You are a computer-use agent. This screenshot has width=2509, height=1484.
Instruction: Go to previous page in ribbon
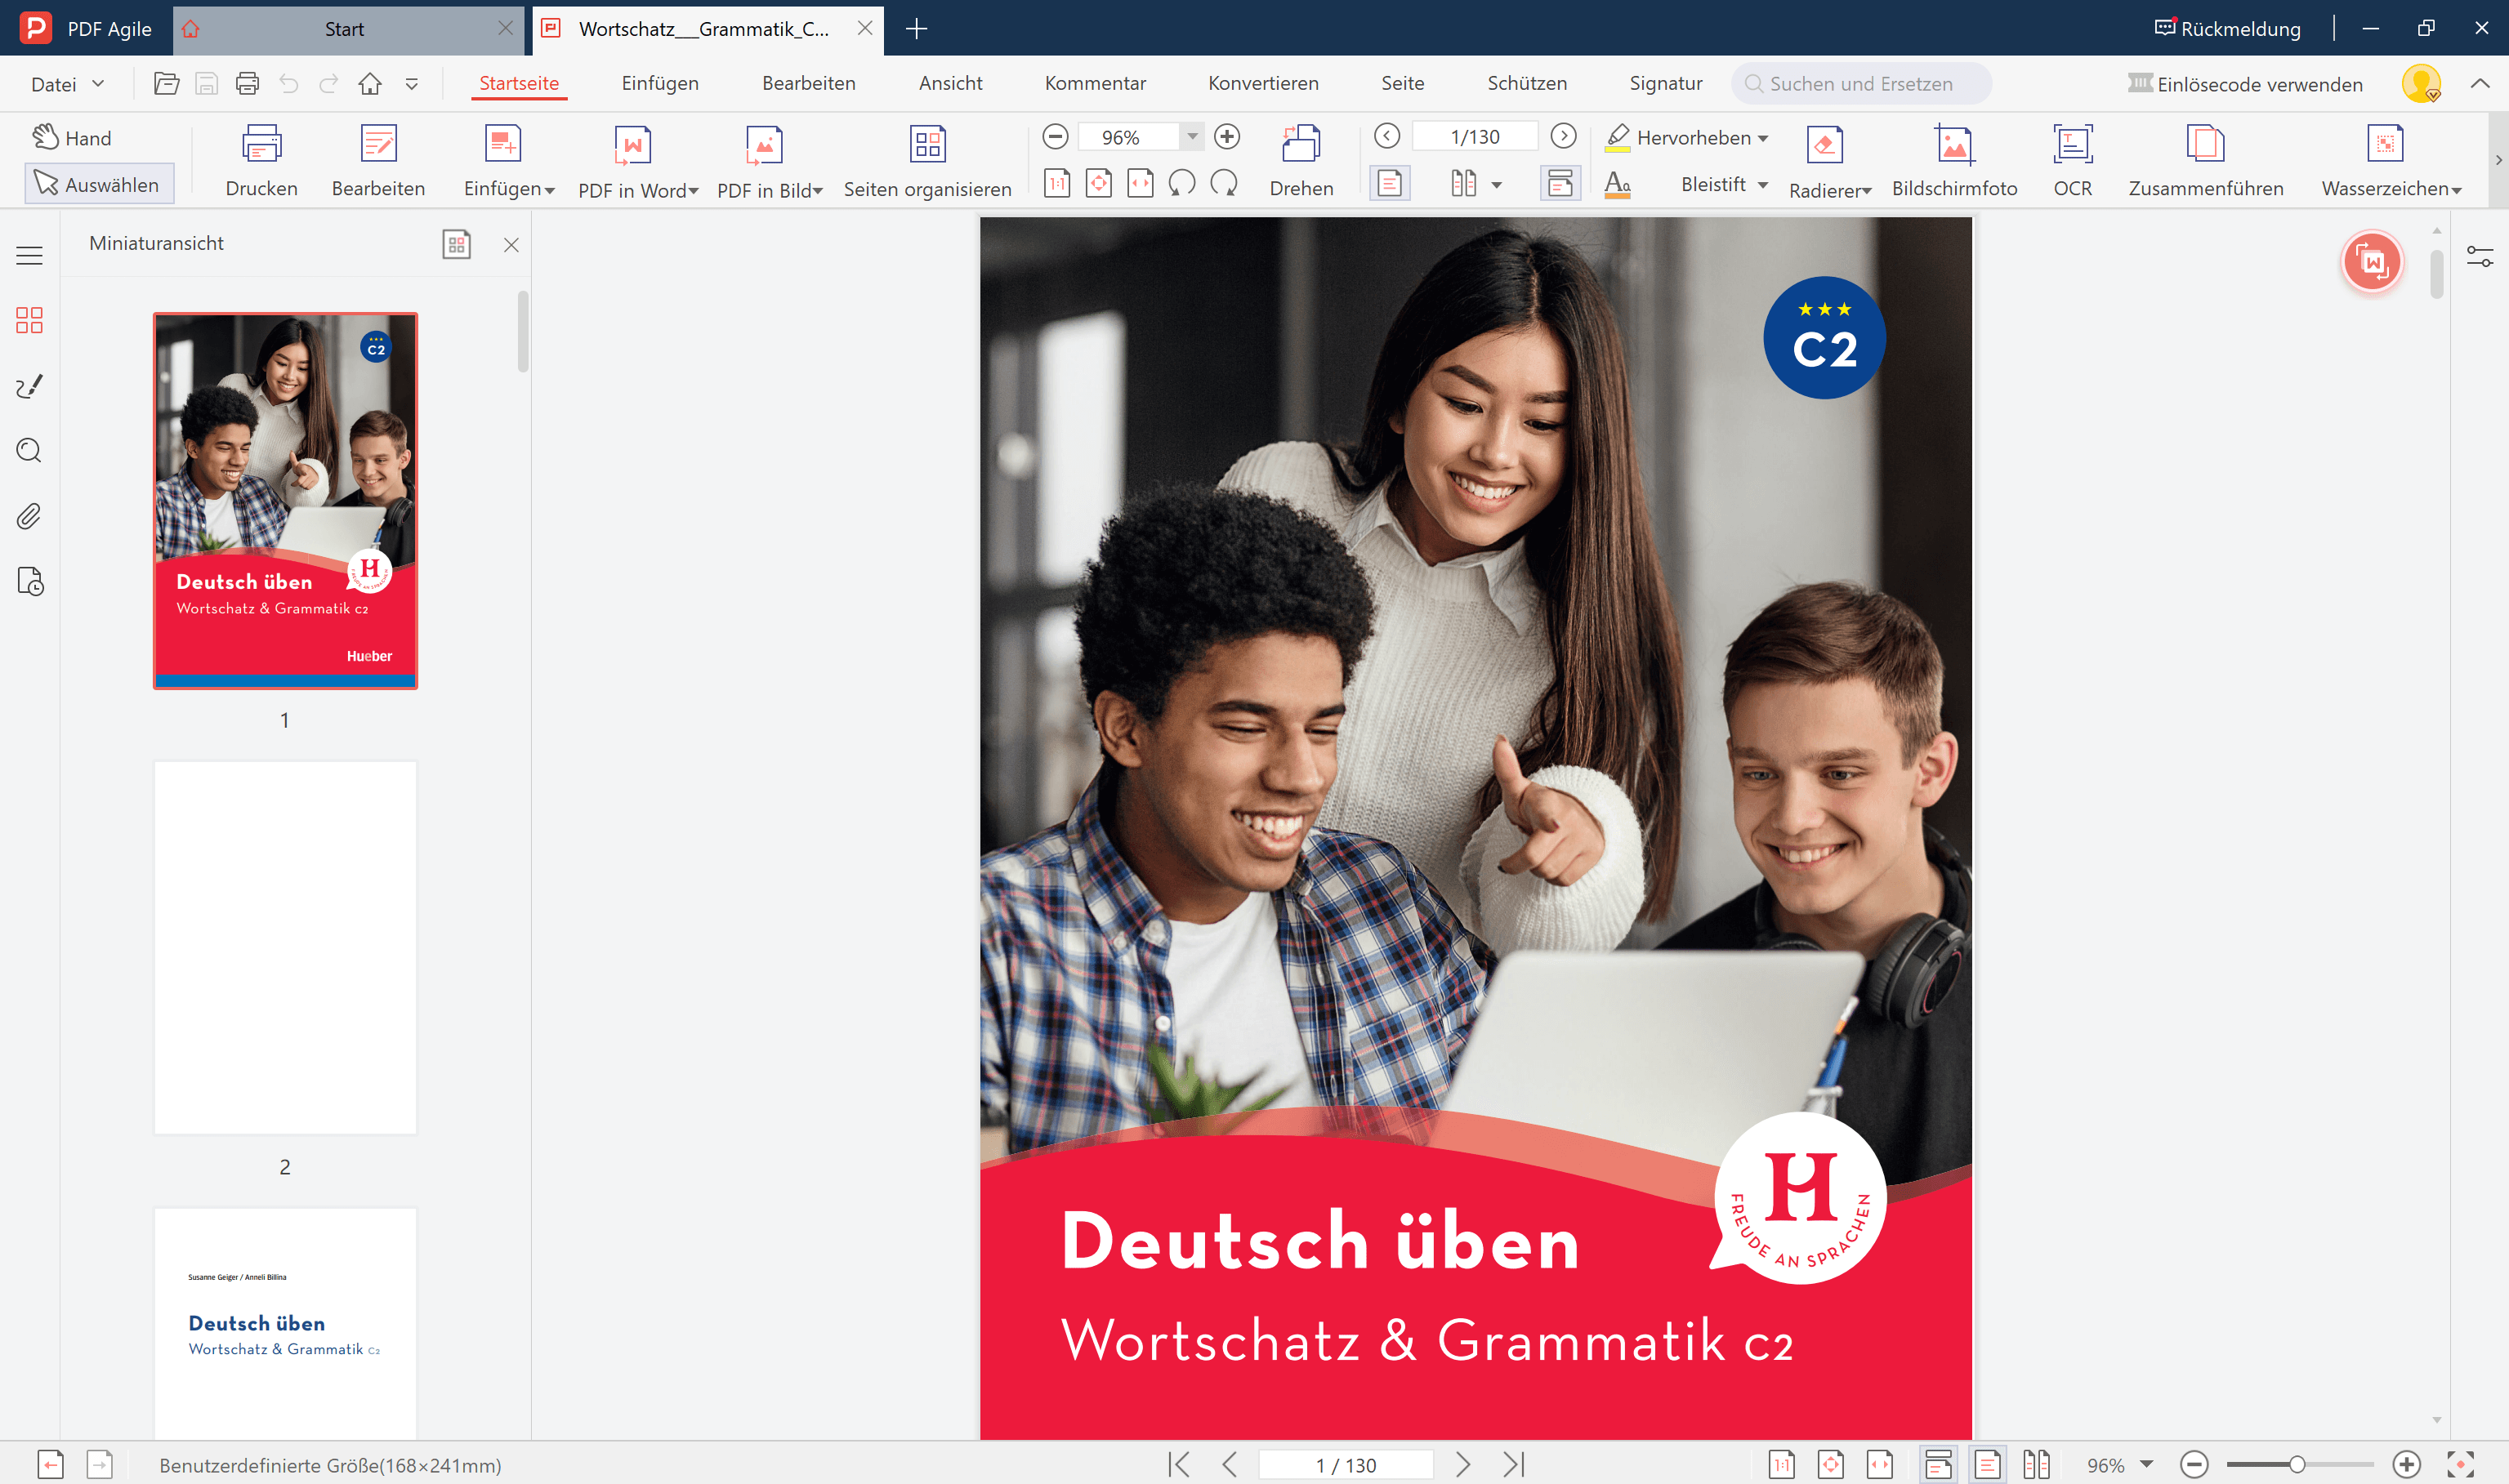(1387, 136)
